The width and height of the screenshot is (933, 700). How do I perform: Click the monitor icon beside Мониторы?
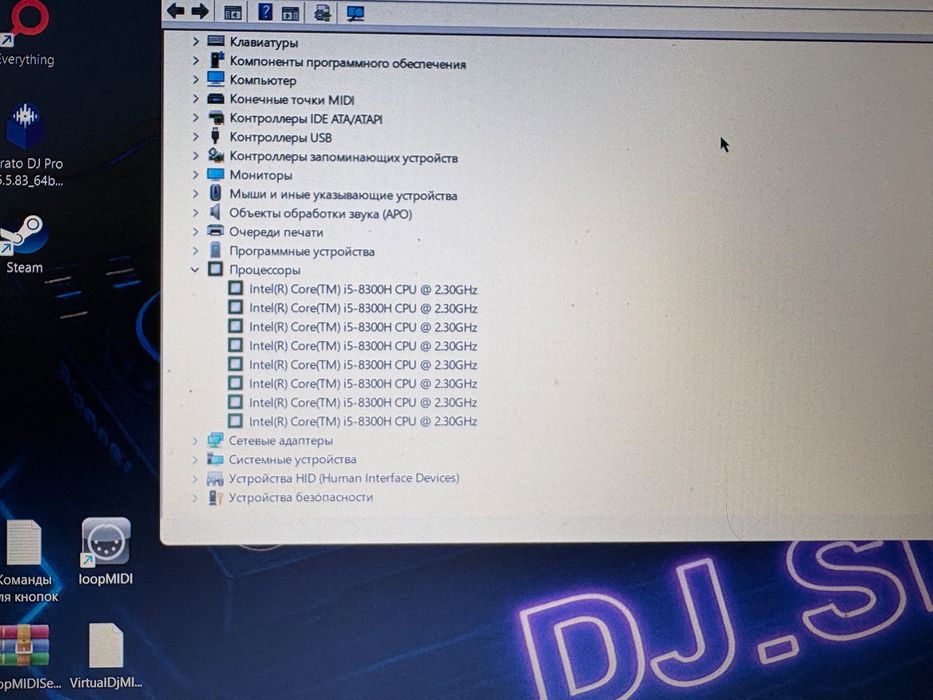[215, 174]
